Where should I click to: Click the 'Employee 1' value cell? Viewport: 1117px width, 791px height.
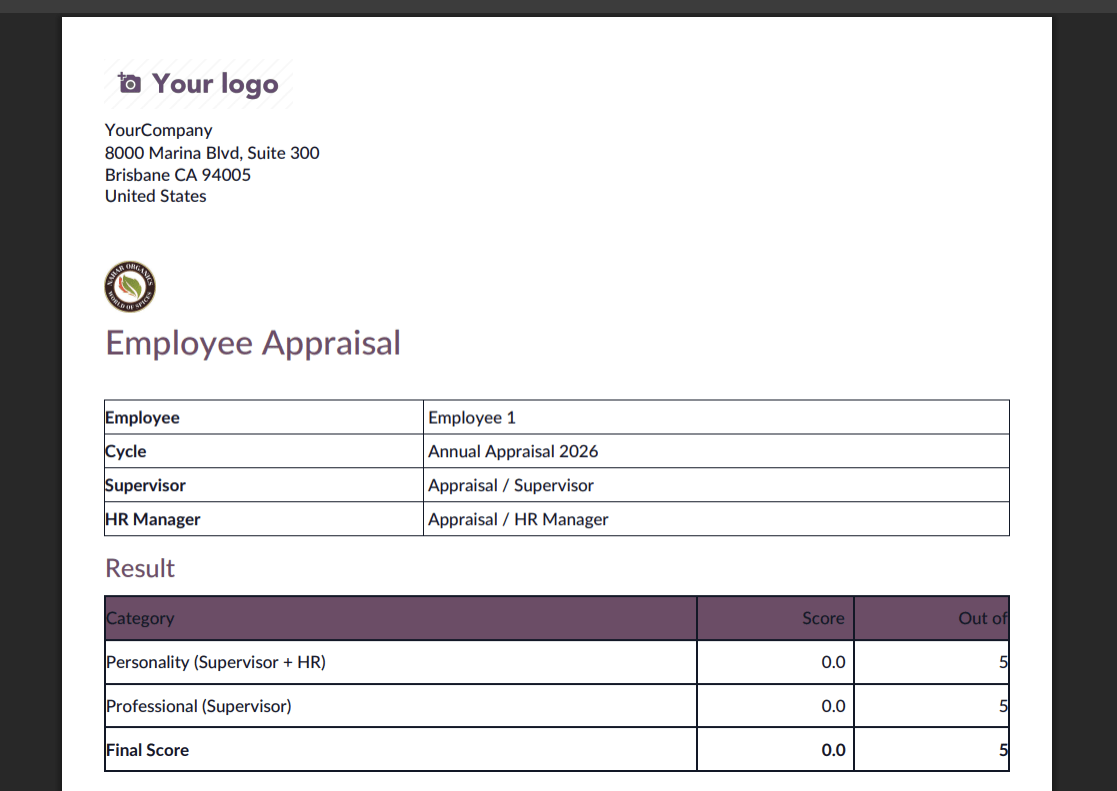click(x=716, y=418)
